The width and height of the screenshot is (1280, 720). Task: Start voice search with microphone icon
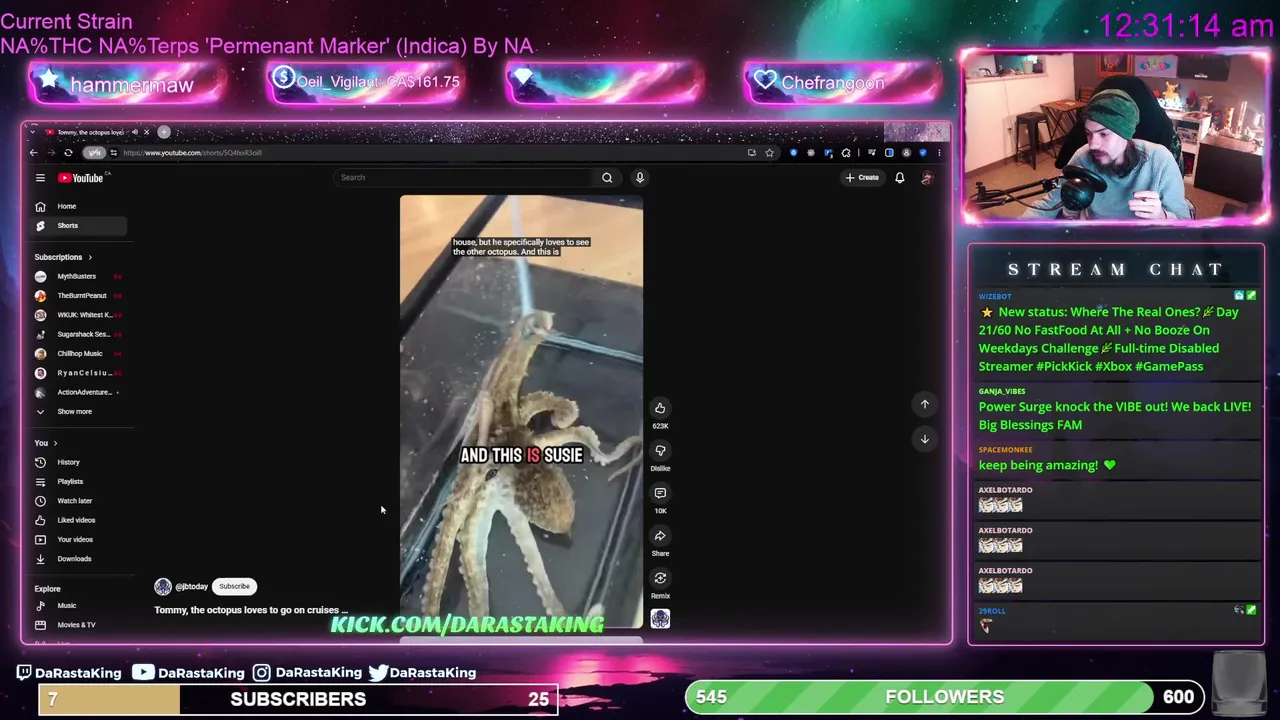(x=640, y=178)
